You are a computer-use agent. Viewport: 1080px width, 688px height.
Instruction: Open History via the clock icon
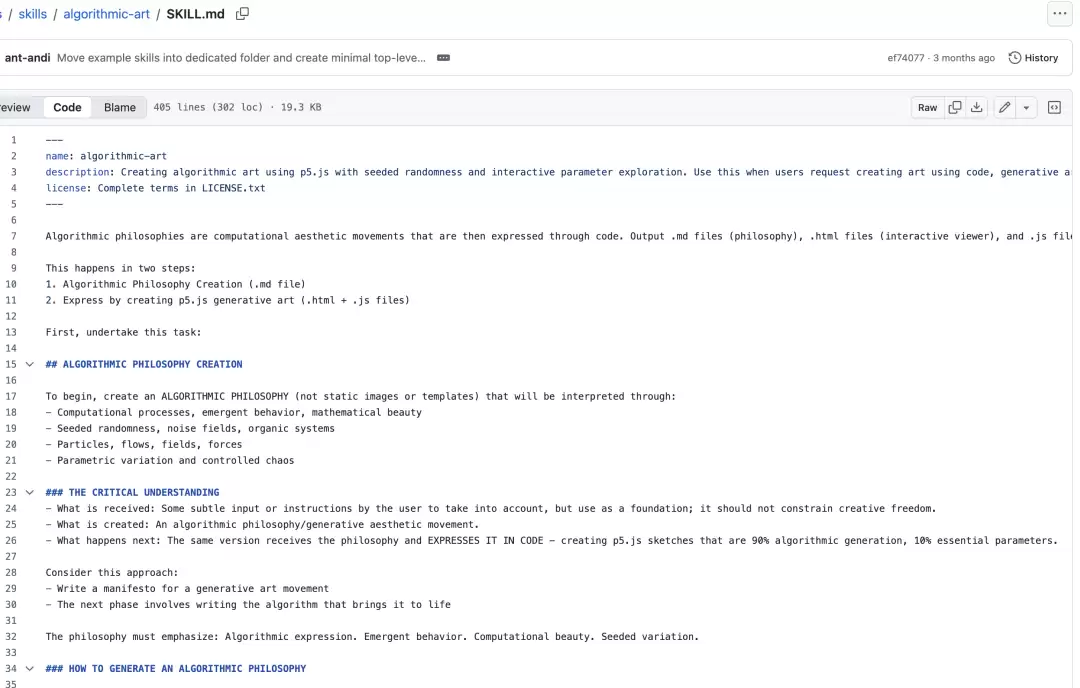[1015, 58]
